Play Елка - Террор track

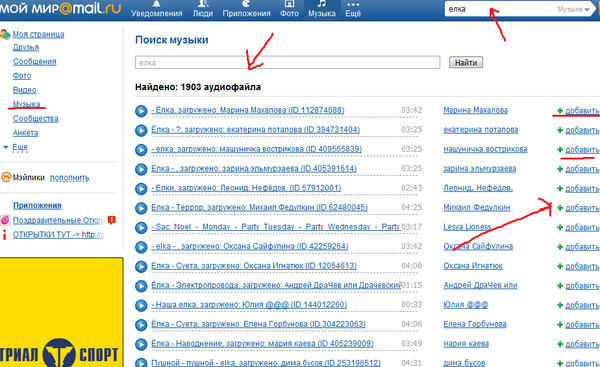click(x=141, y=208)
